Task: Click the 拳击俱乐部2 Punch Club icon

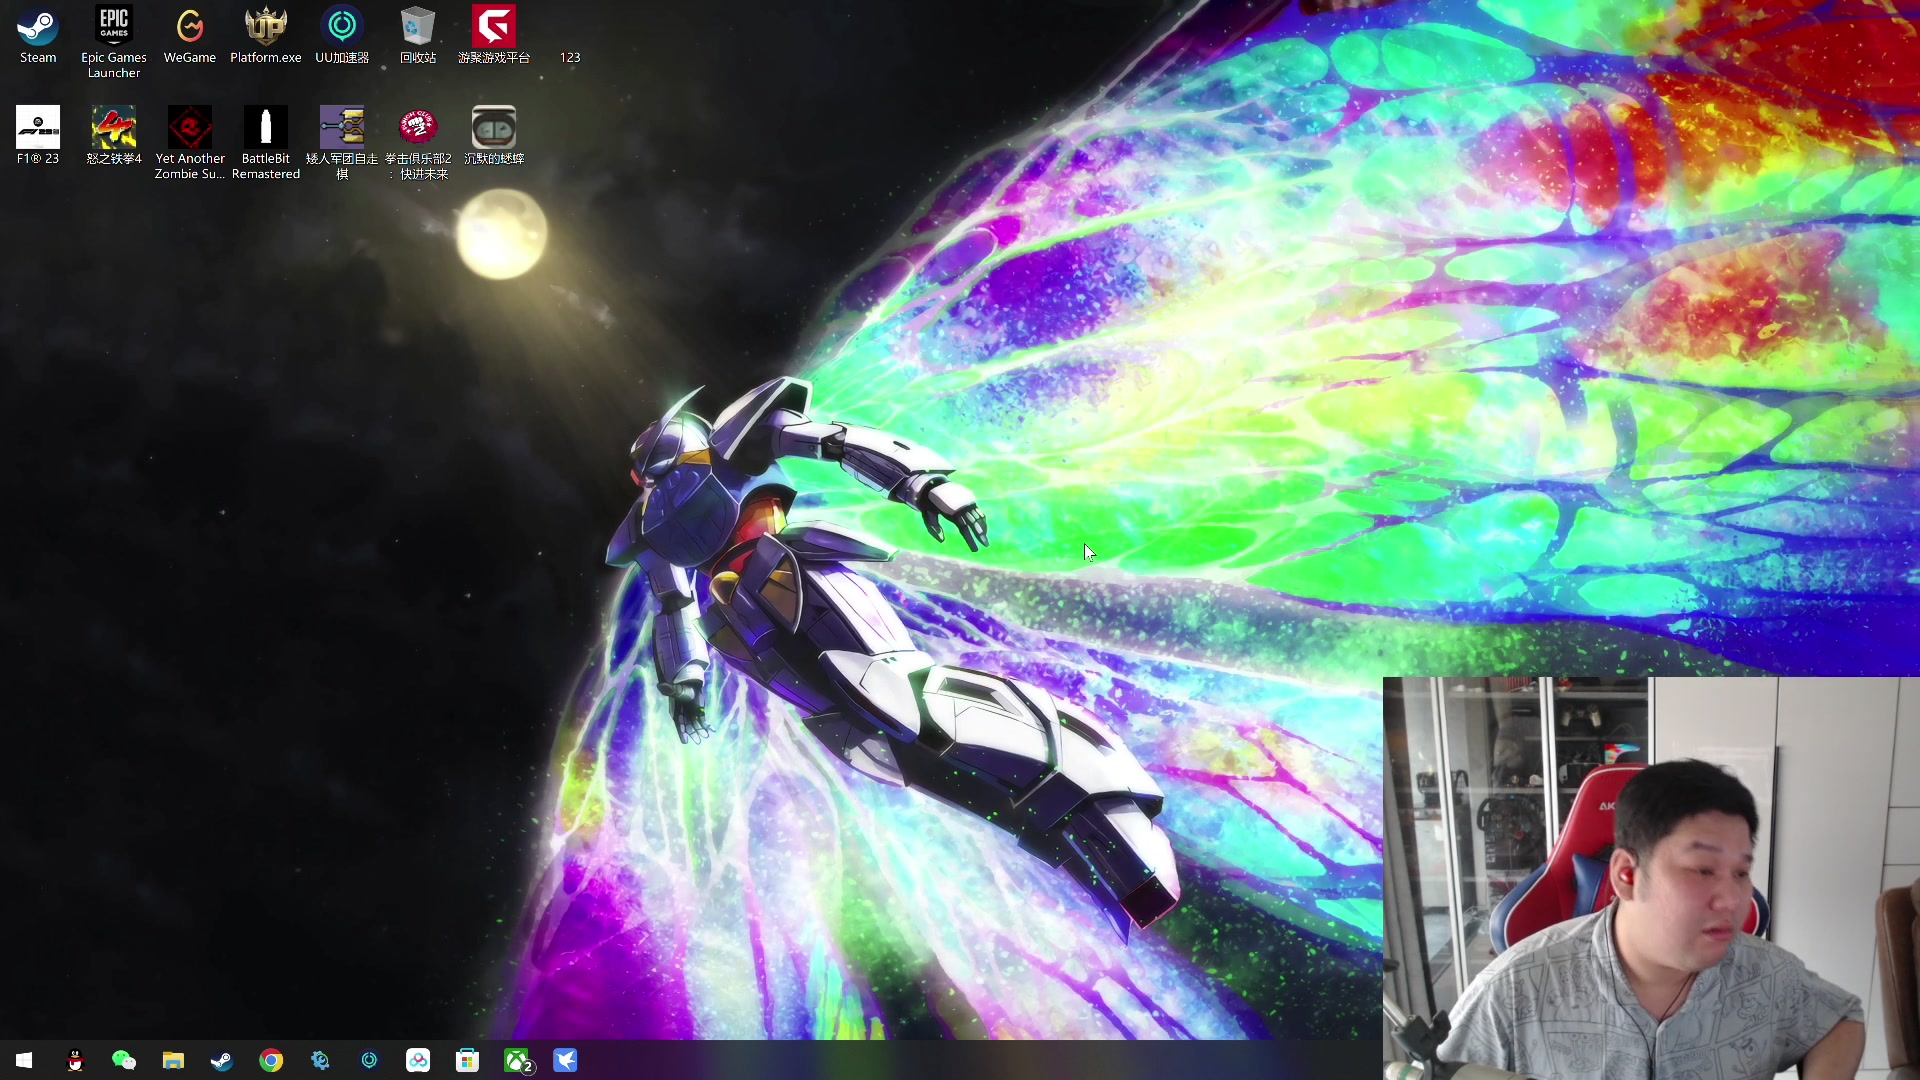Action: pos(418,142)
